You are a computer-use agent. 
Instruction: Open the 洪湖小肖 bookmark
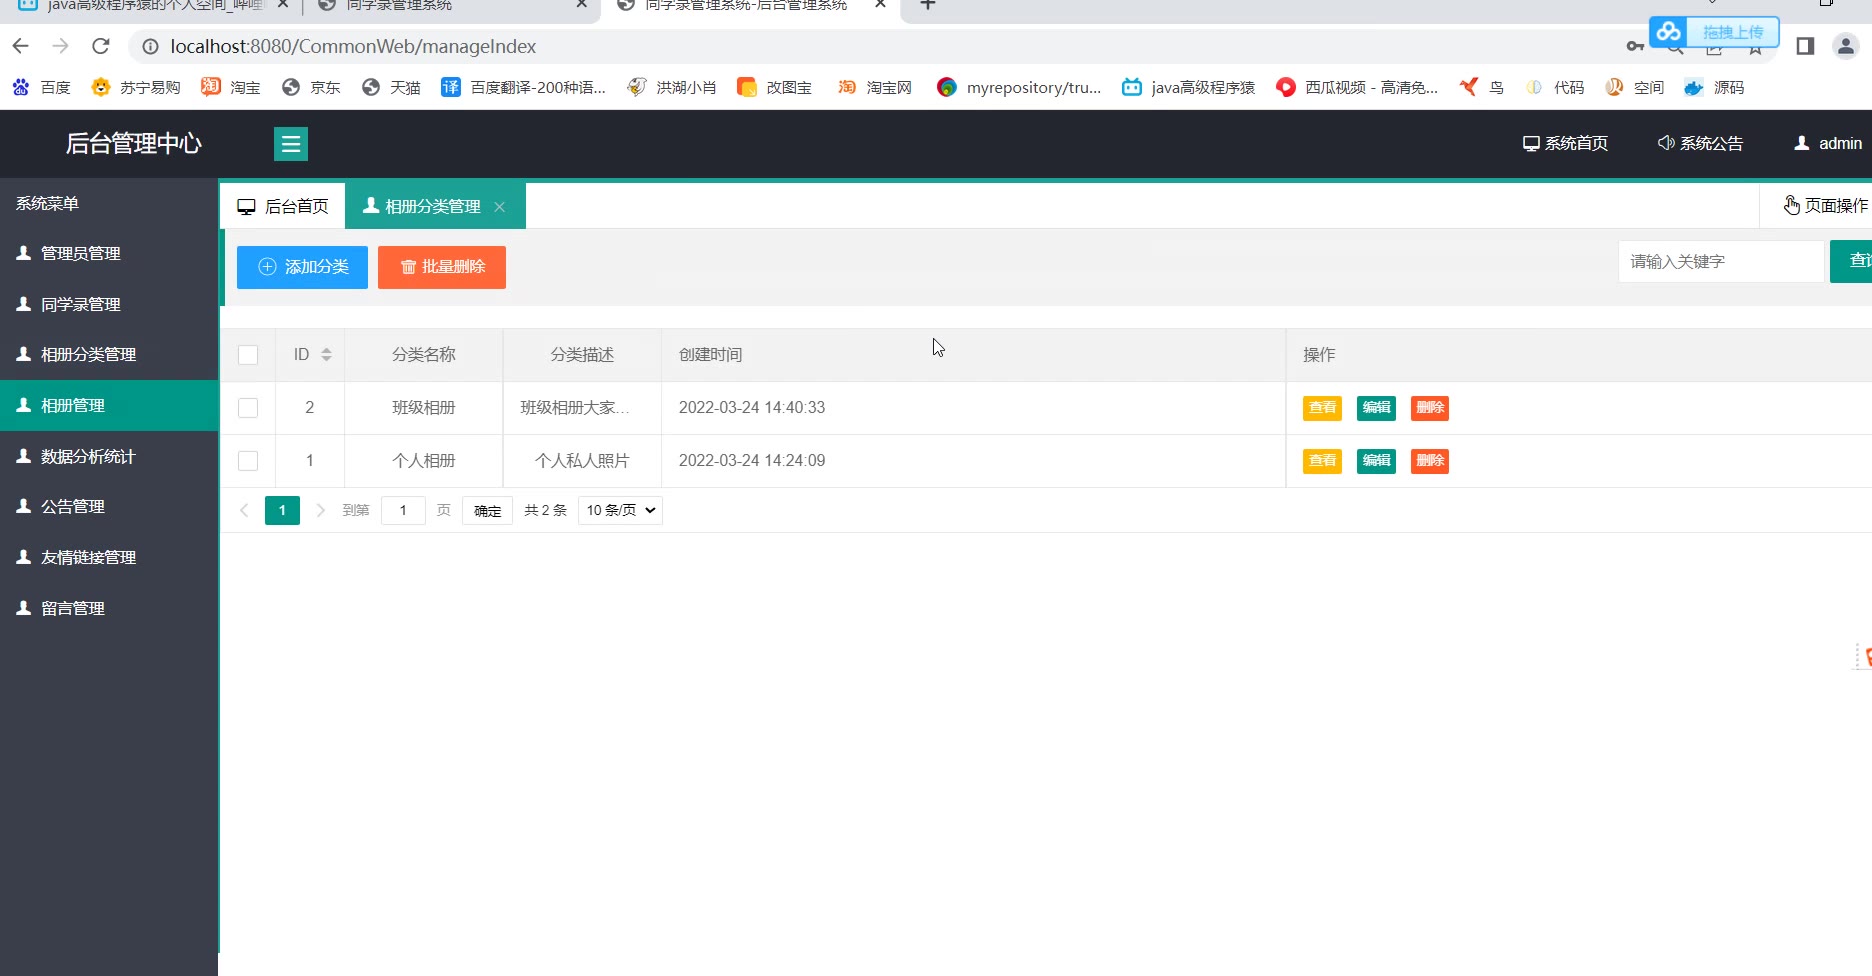(672, 88)
